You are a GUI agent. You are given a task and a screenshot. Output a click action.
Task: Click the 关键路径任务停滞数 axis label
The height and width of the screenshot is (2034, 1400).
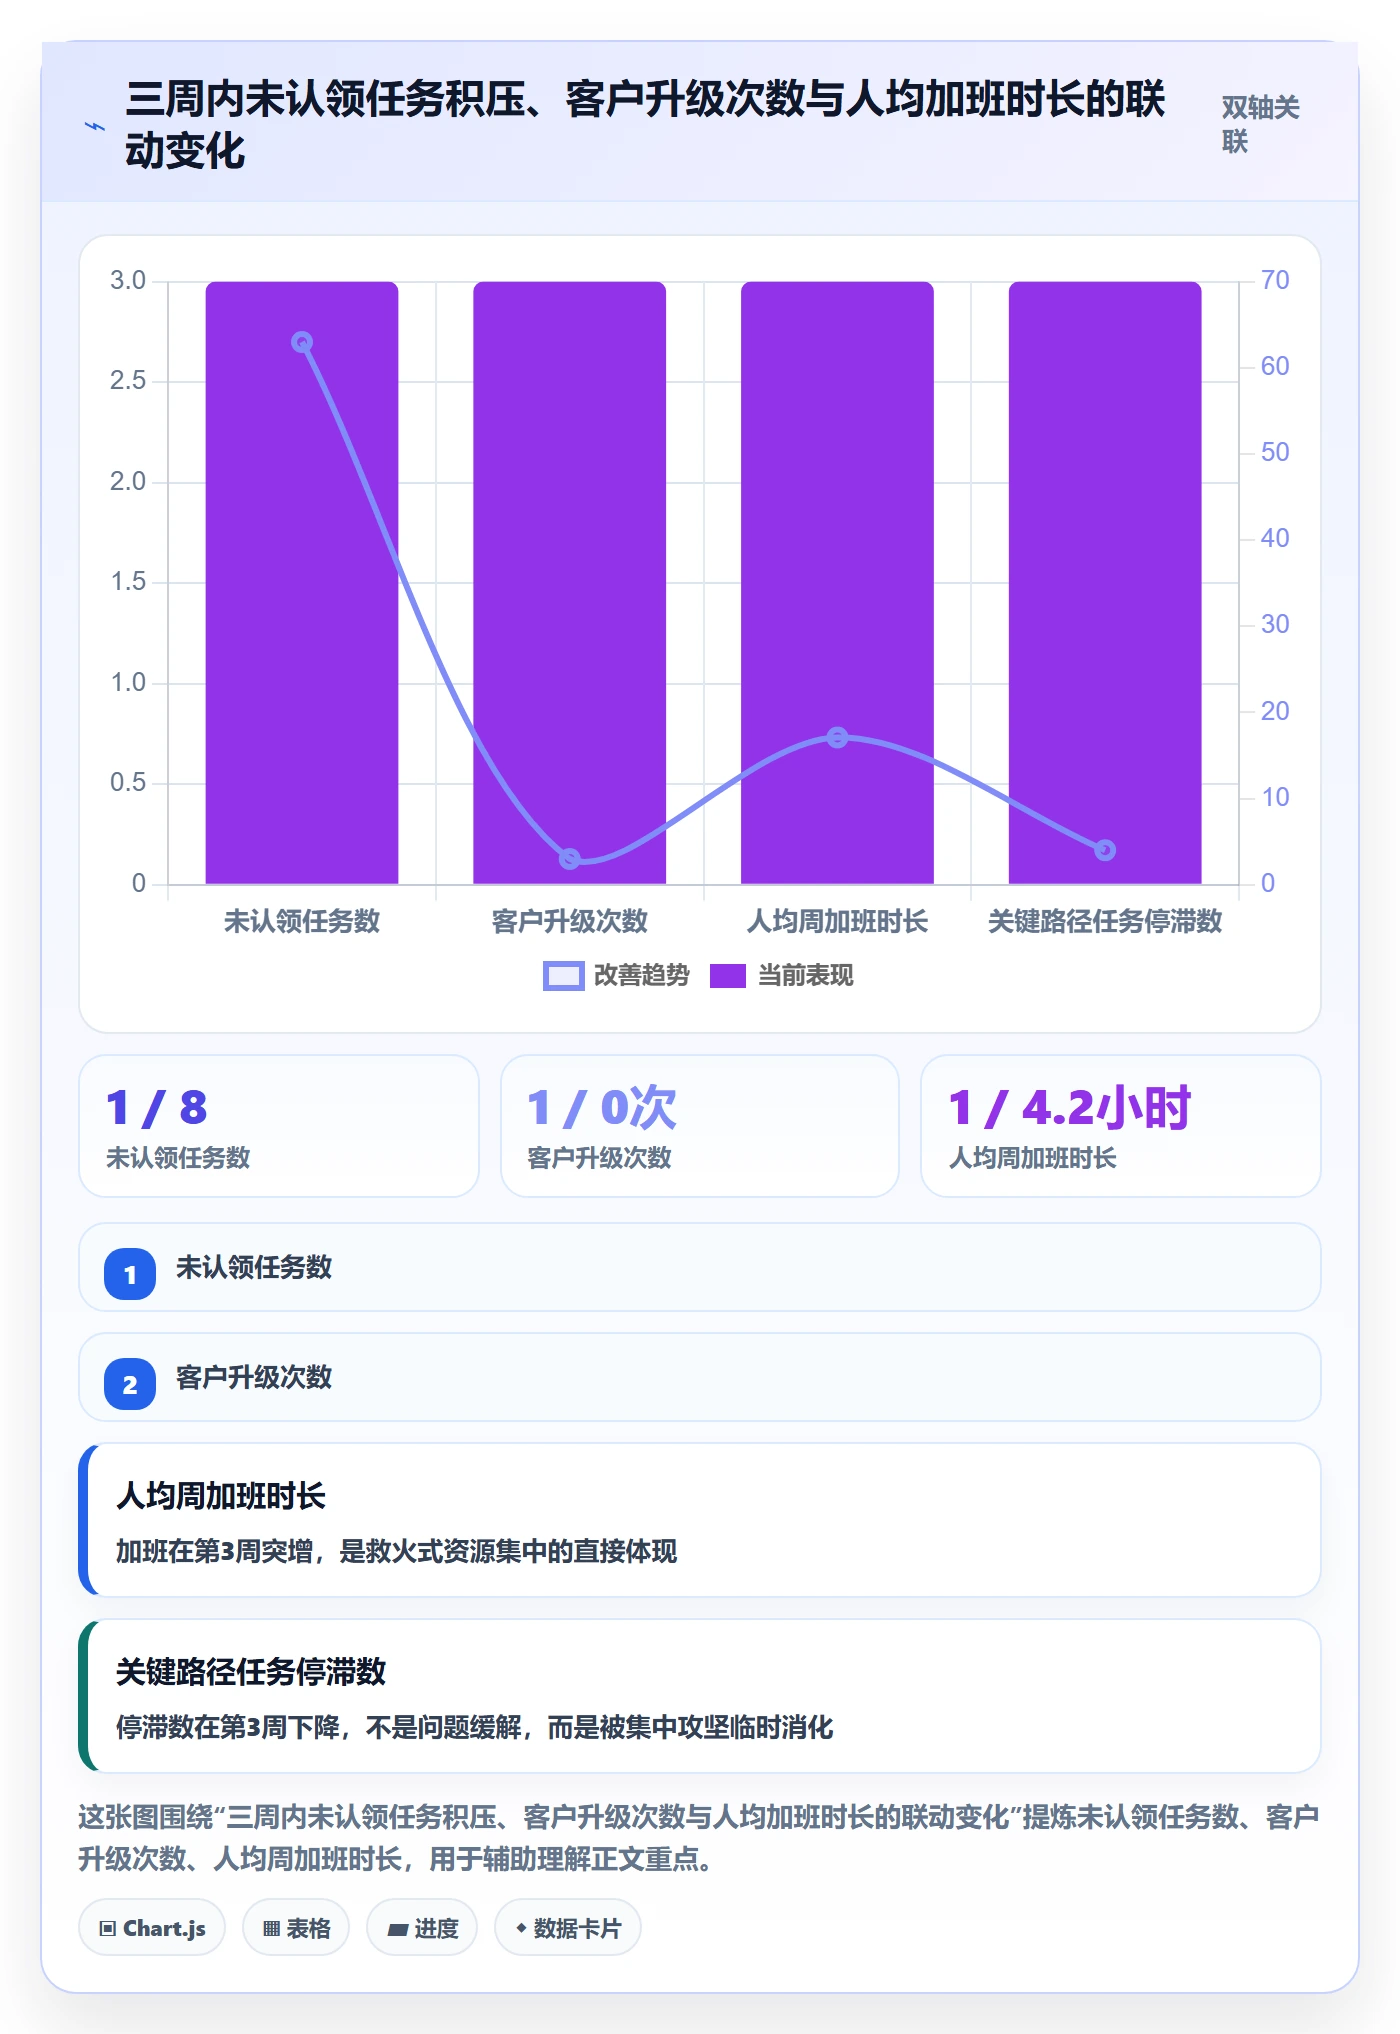[1105, 921]
